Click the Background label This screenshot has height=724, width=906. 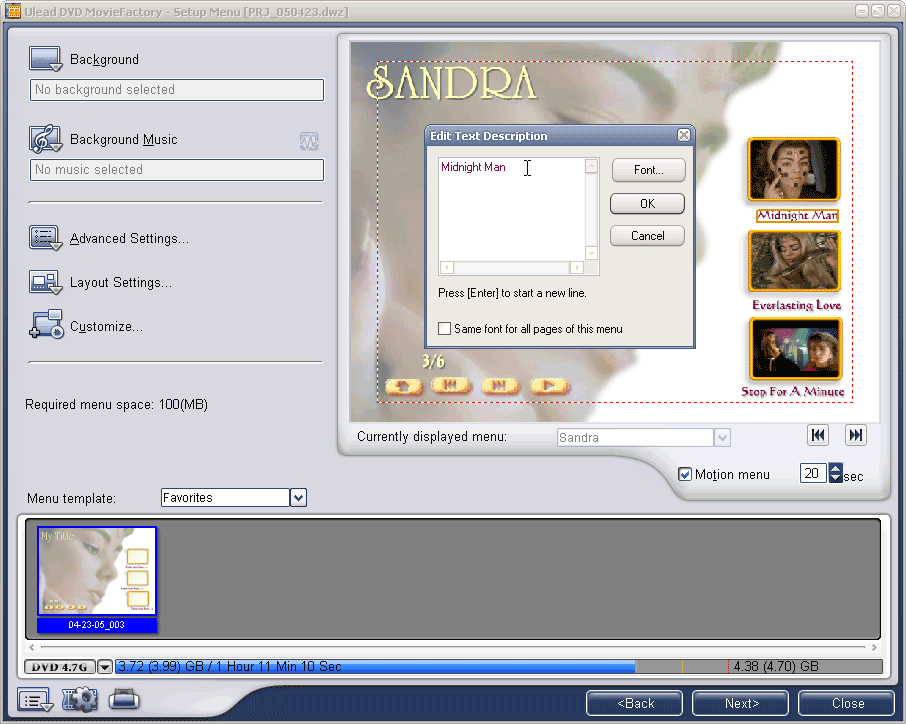(104, 60)
